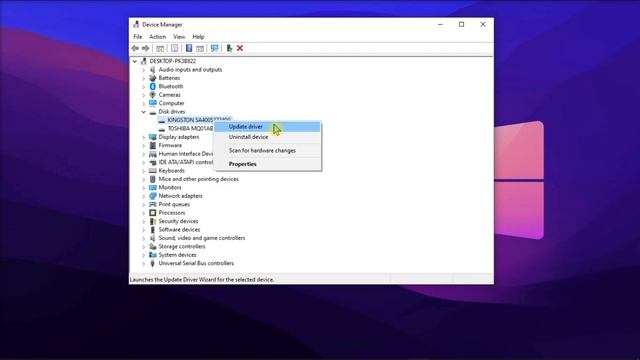Click the Display adapters category icon

[153, 137]
